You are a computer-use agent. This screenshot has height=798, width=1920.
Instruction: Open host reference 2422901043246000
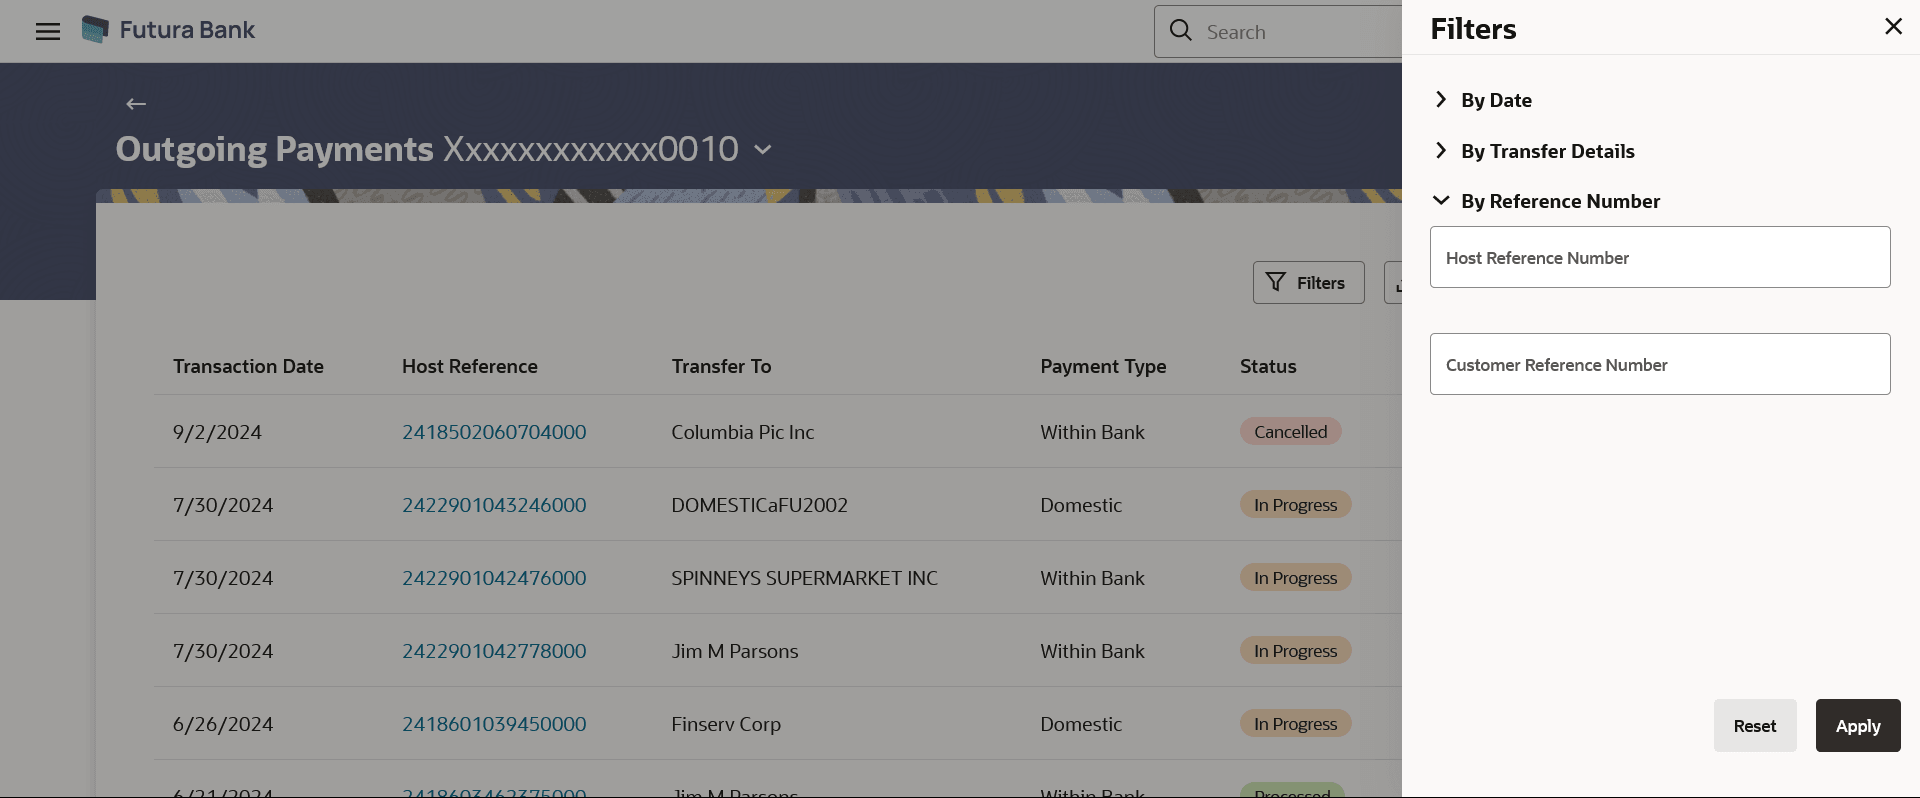tap(494, 505)
